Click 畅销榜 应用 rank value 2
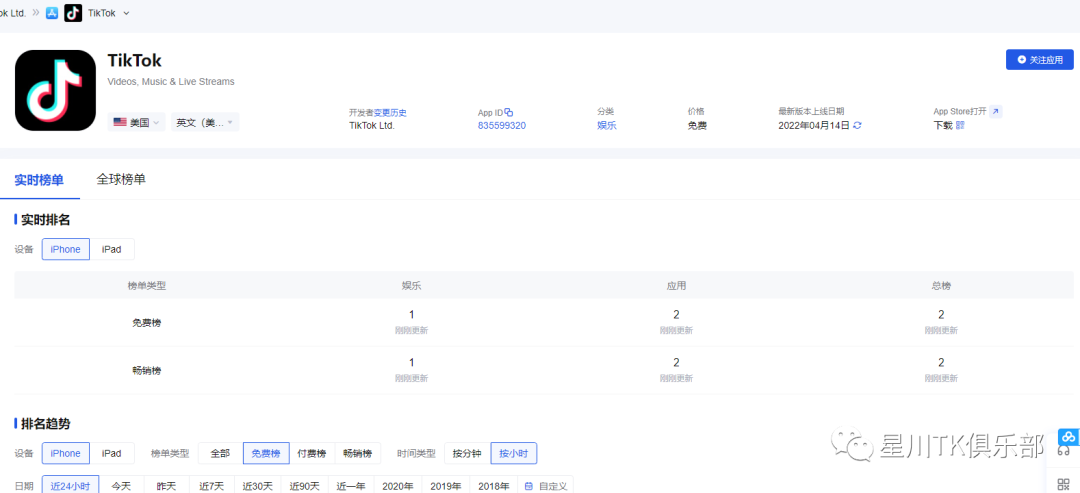This screenshot has width=1080, height=493. (676, 362)
